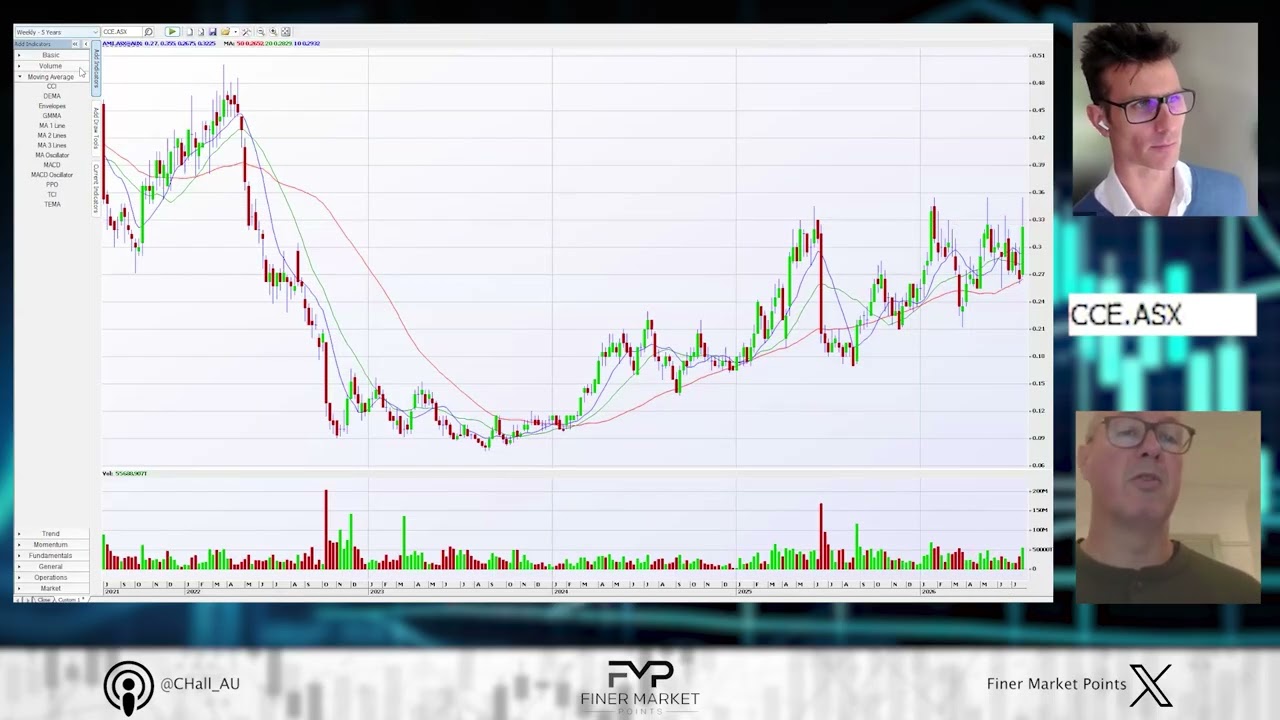1280x720 pixels.
Task: Click the new blank page icon
Action: click(190, 32)
